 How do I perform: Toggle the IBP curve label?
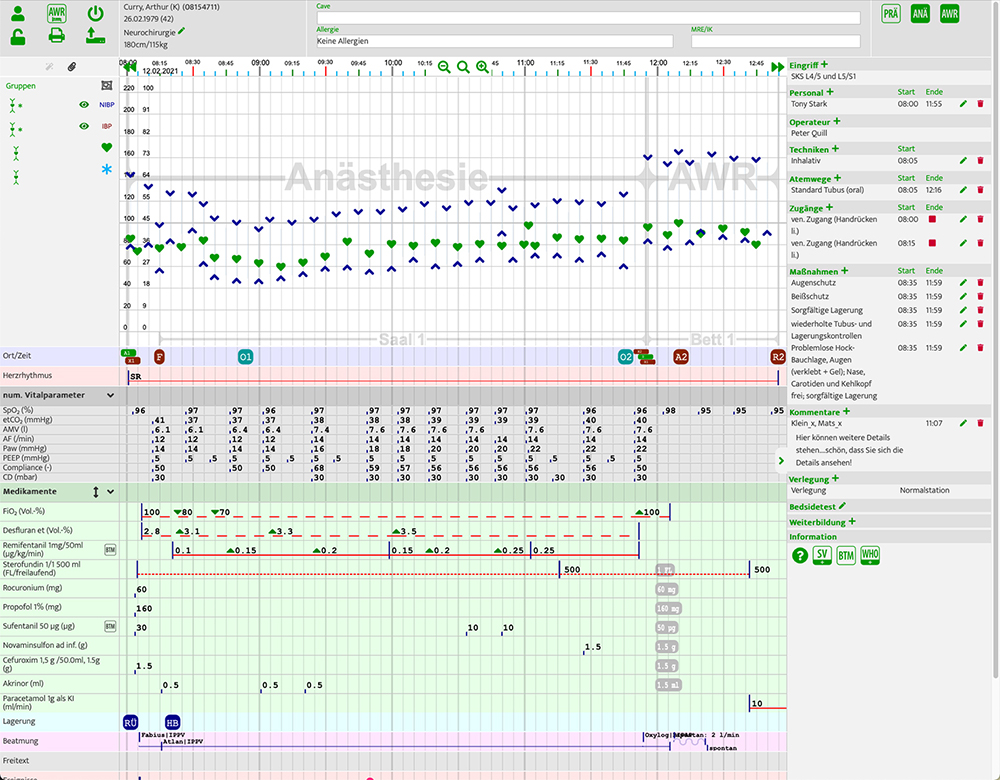coord(107,126)
